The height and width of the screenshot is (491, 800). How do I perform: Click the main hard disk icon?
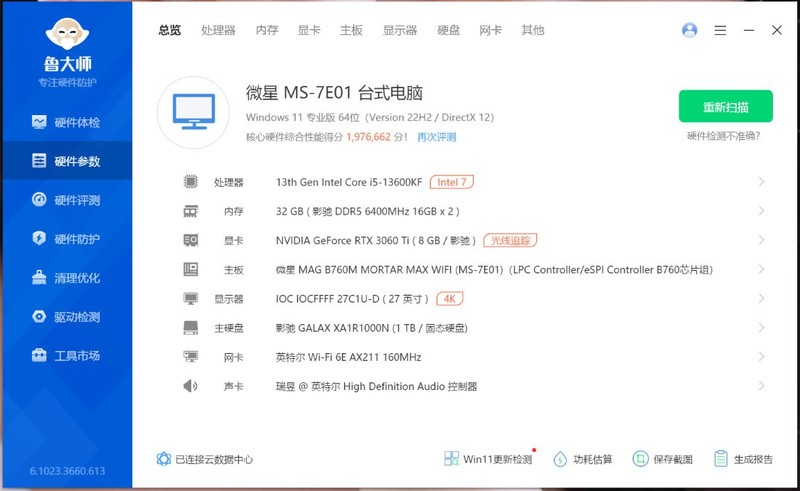tap(190, 327)
